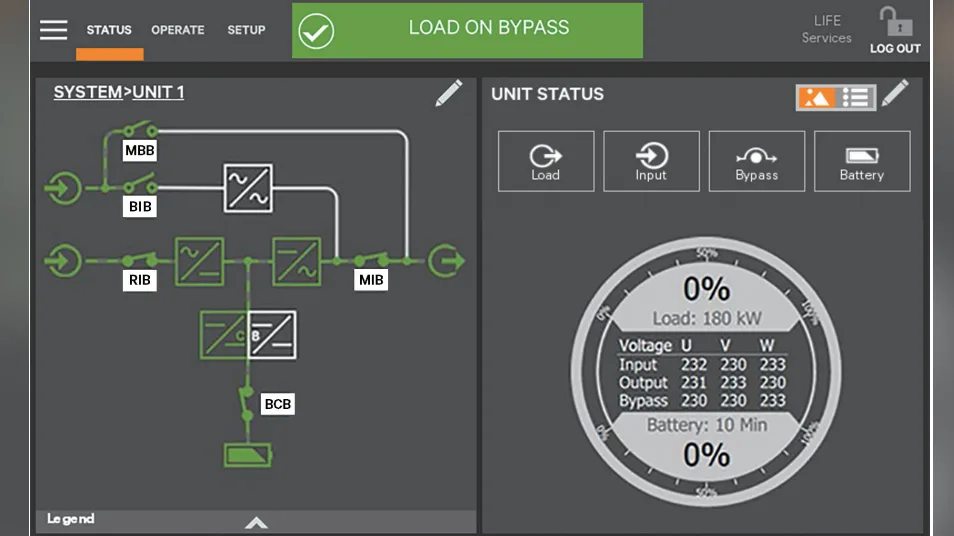Click the Voltage table header
Viewport: 954px width, 536px height.
pos(646,346)
